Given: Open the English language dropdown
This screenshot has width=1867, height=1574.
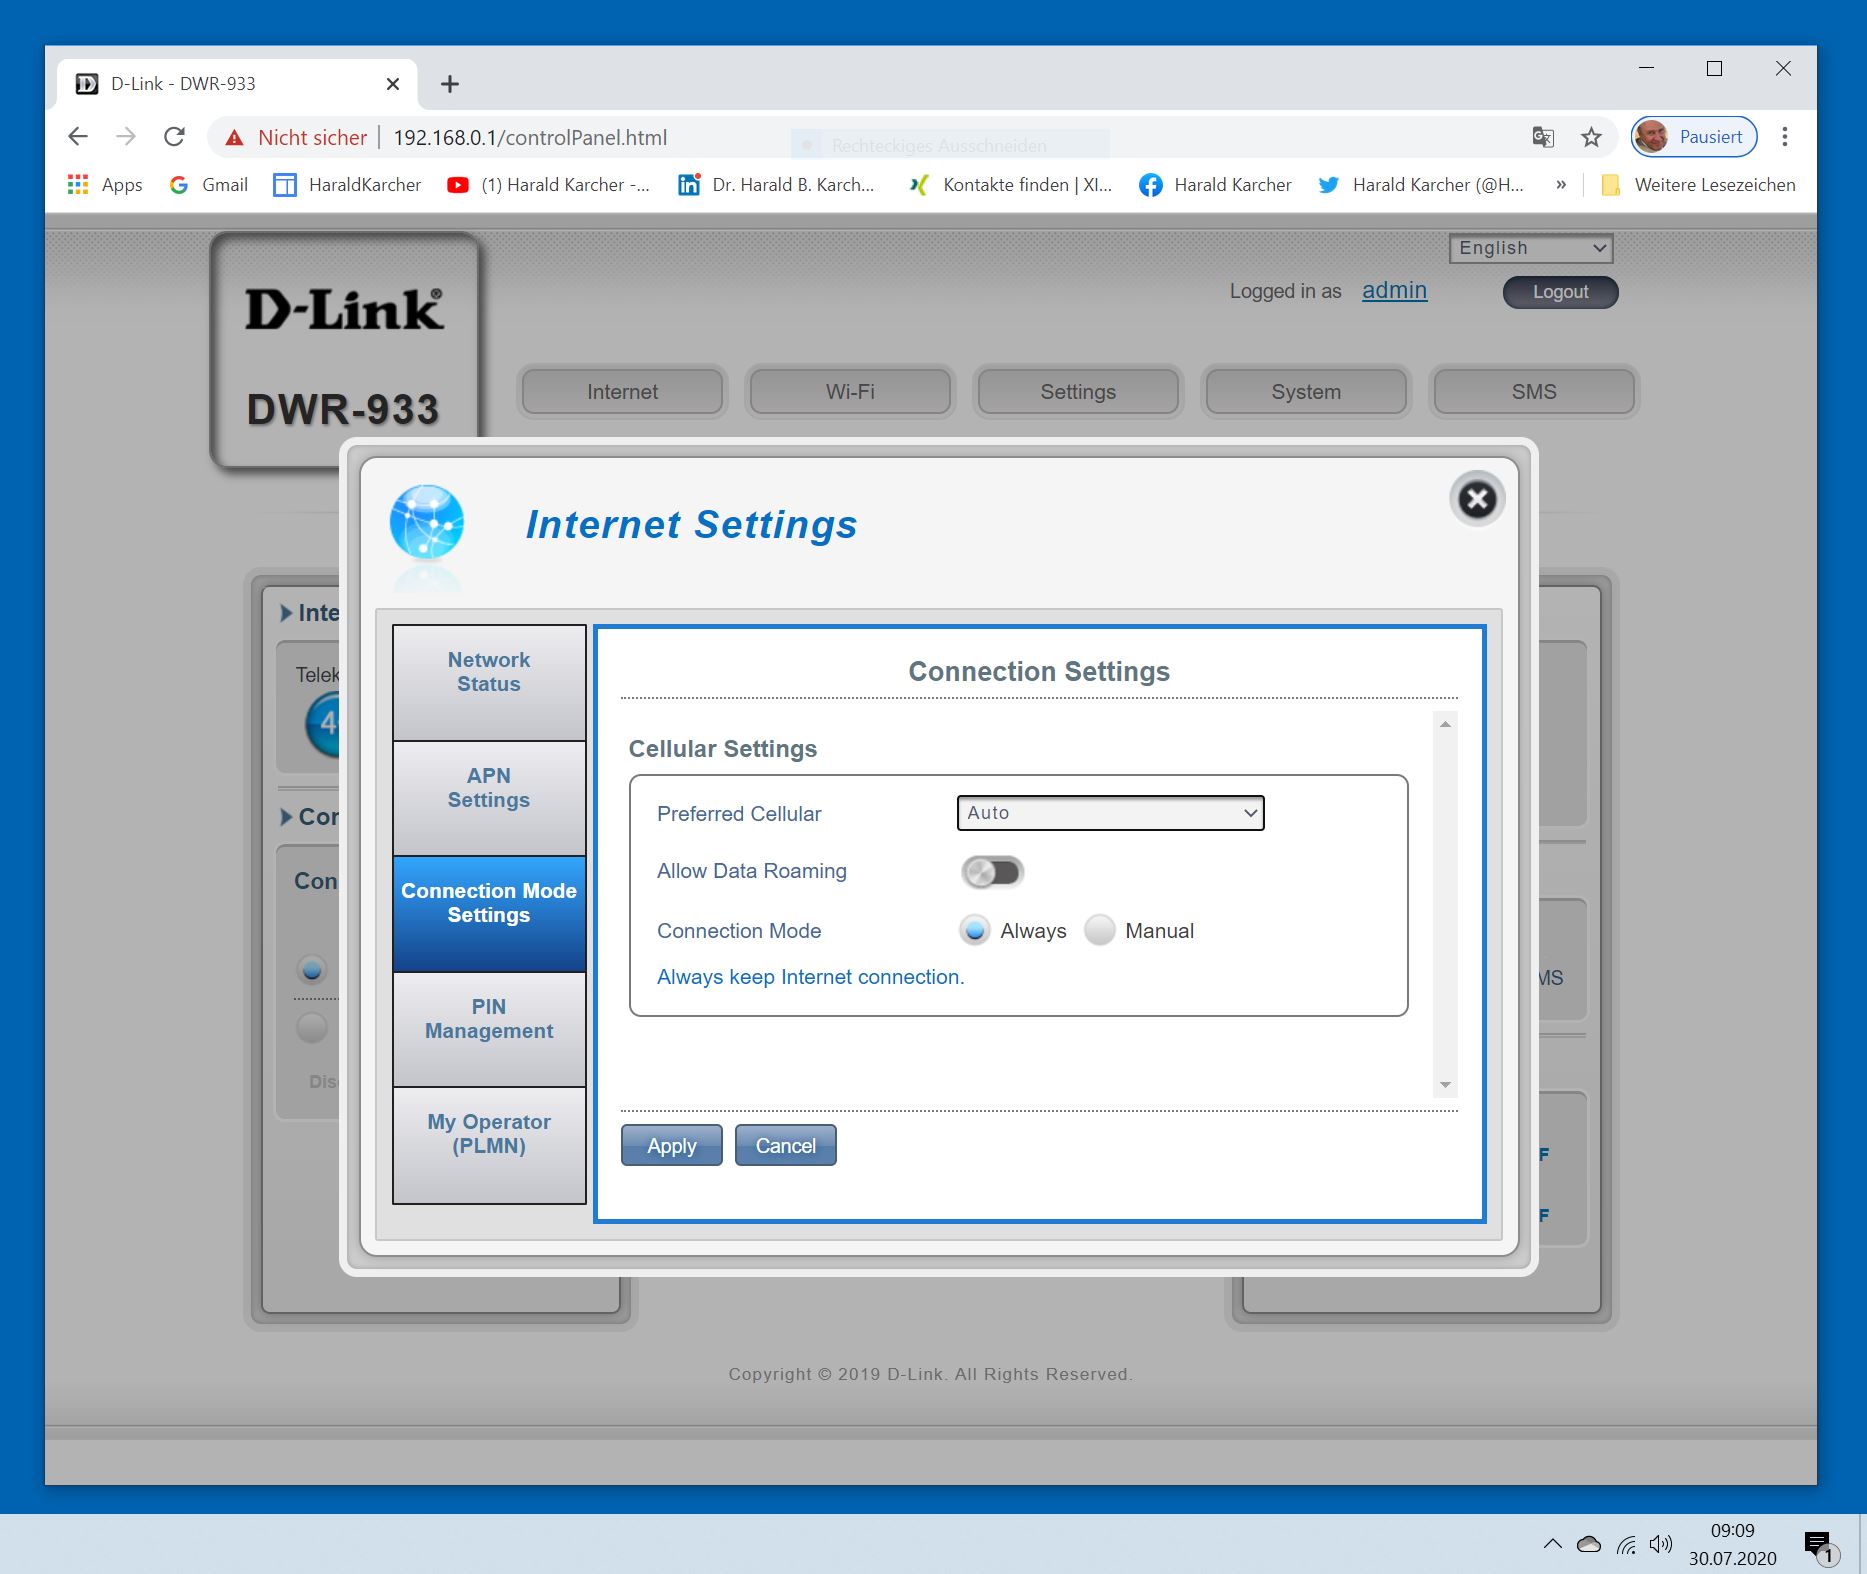Looking at the screenshot, I should [1530, 248].
